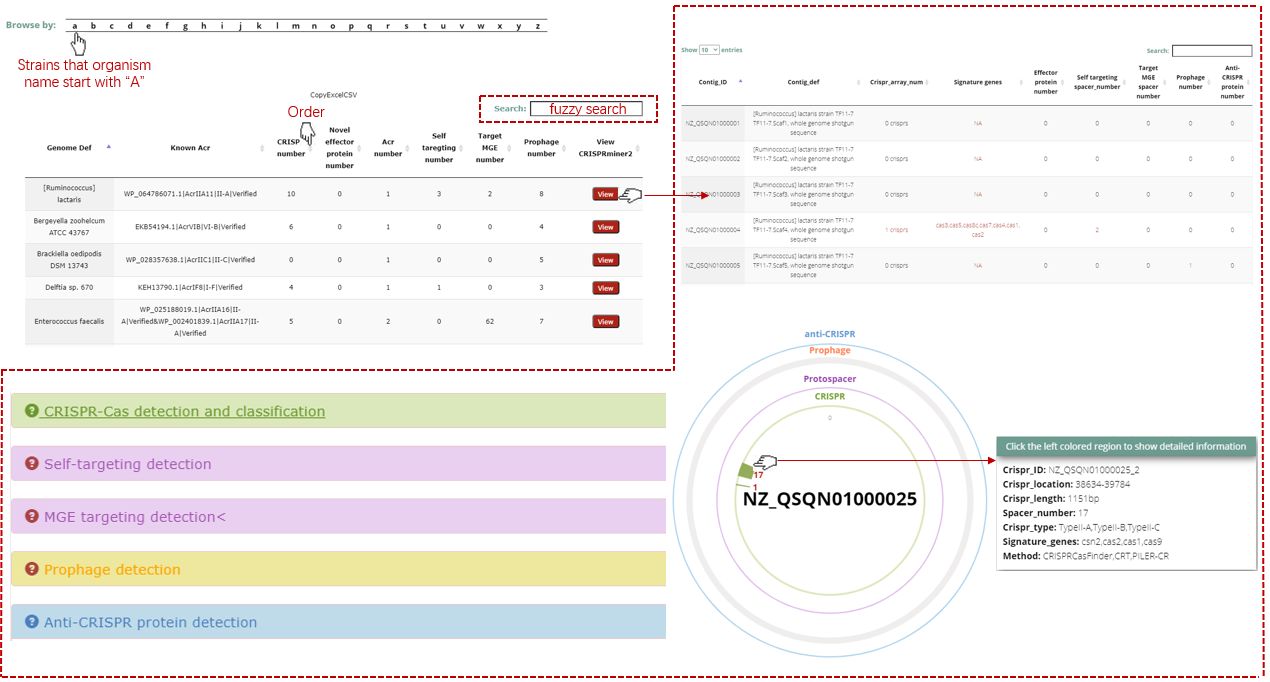Click help icon beside CRISPR-Cas detection
The width and height of the screenshot is (1270, 682).
coord(32,411)
